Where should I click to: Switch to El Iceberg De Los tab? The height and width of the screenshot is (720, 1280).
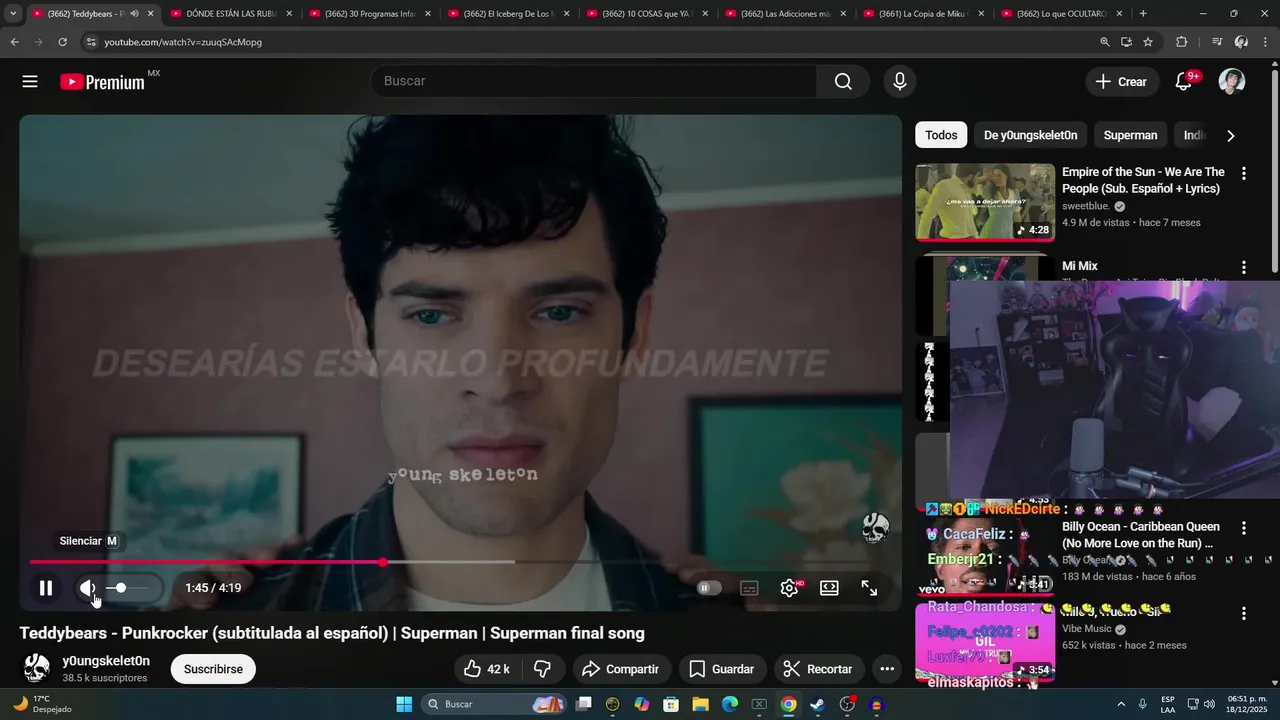507,14
